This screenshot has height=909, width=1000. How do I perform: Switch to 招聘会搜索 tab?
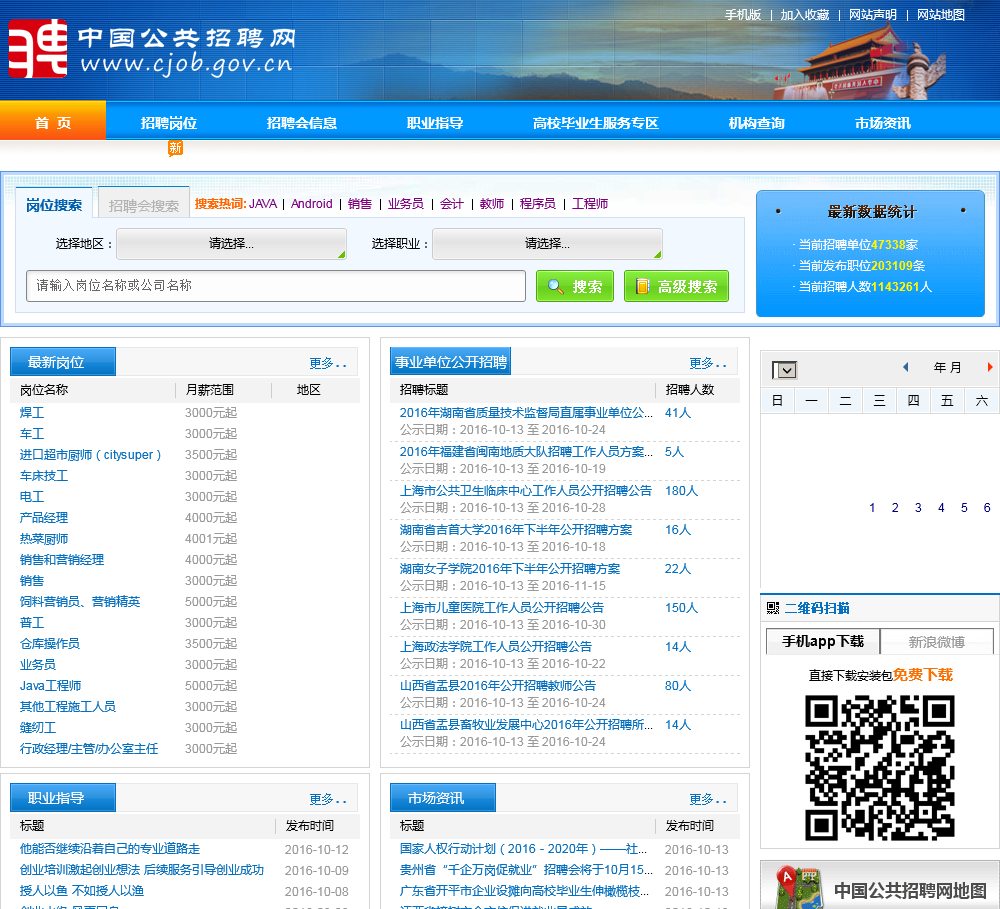coord(144,206)
